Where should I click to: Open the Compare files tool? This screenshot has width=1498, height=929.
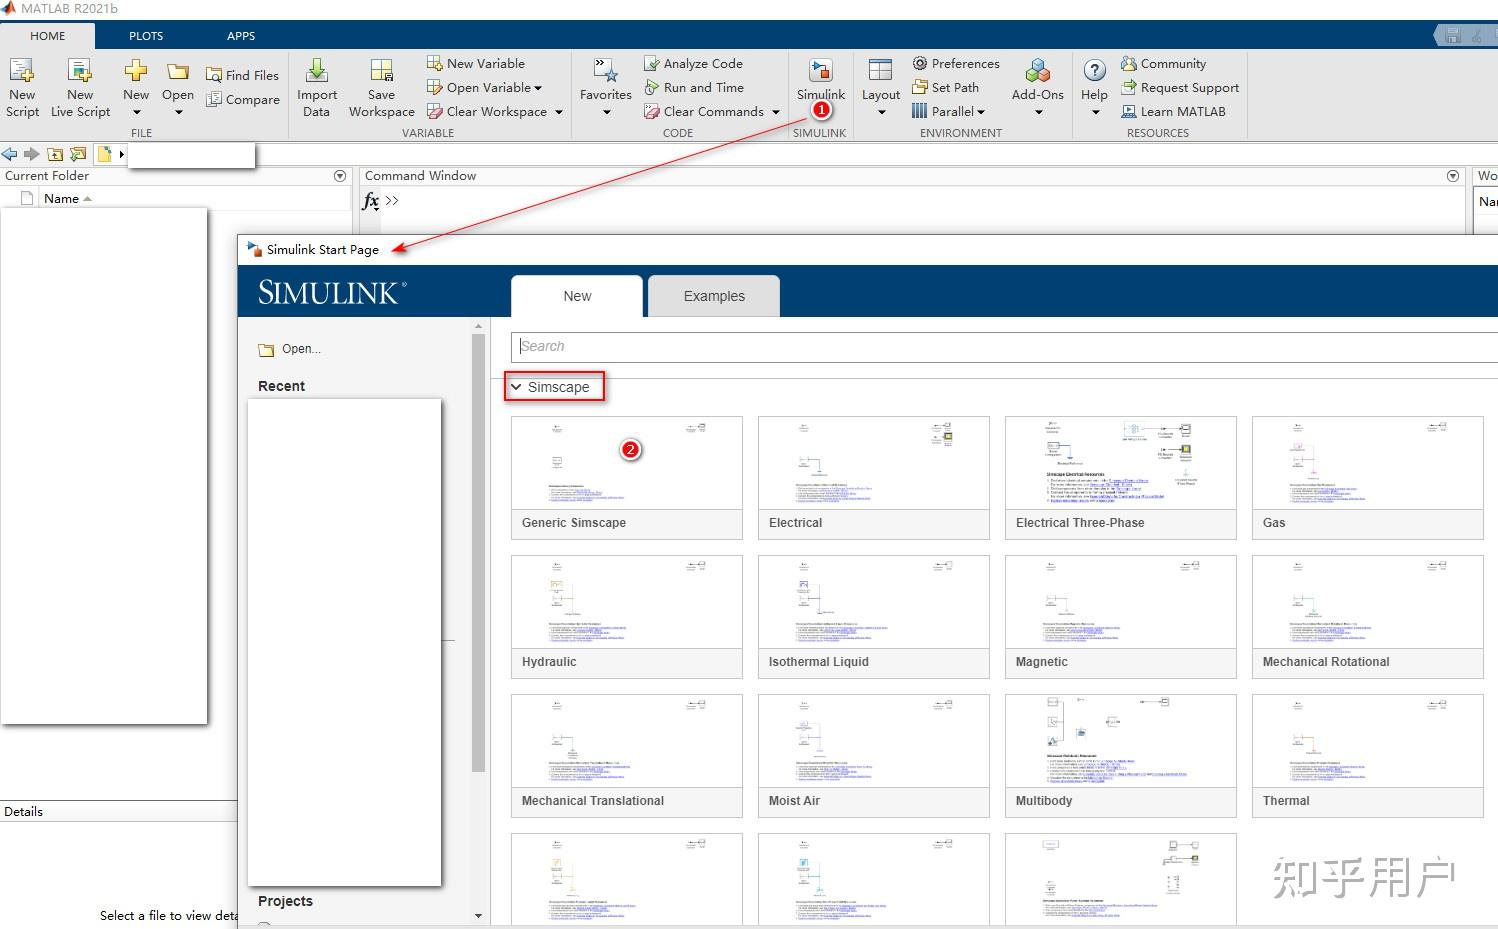pos(242,99)
